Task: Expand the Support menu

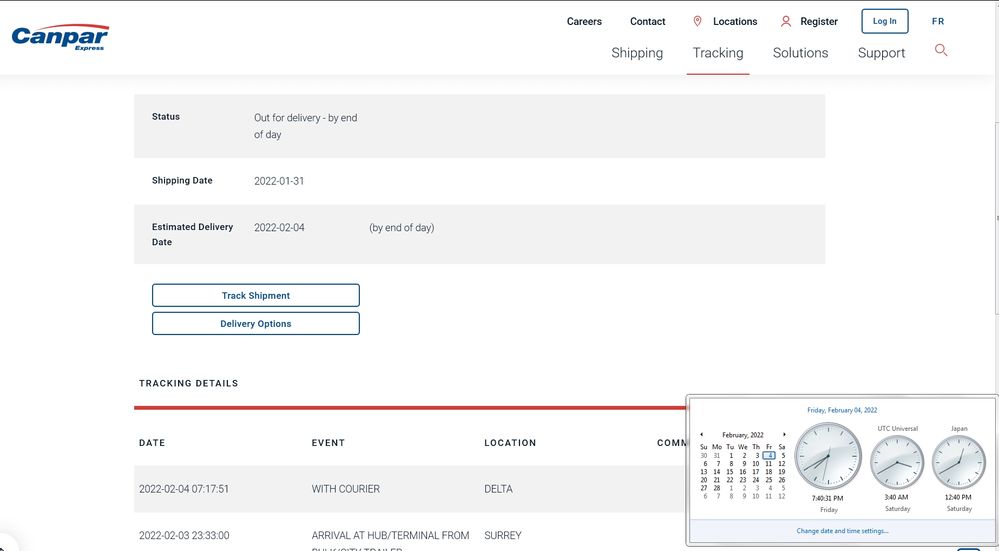Action: (x=881, y=53)
